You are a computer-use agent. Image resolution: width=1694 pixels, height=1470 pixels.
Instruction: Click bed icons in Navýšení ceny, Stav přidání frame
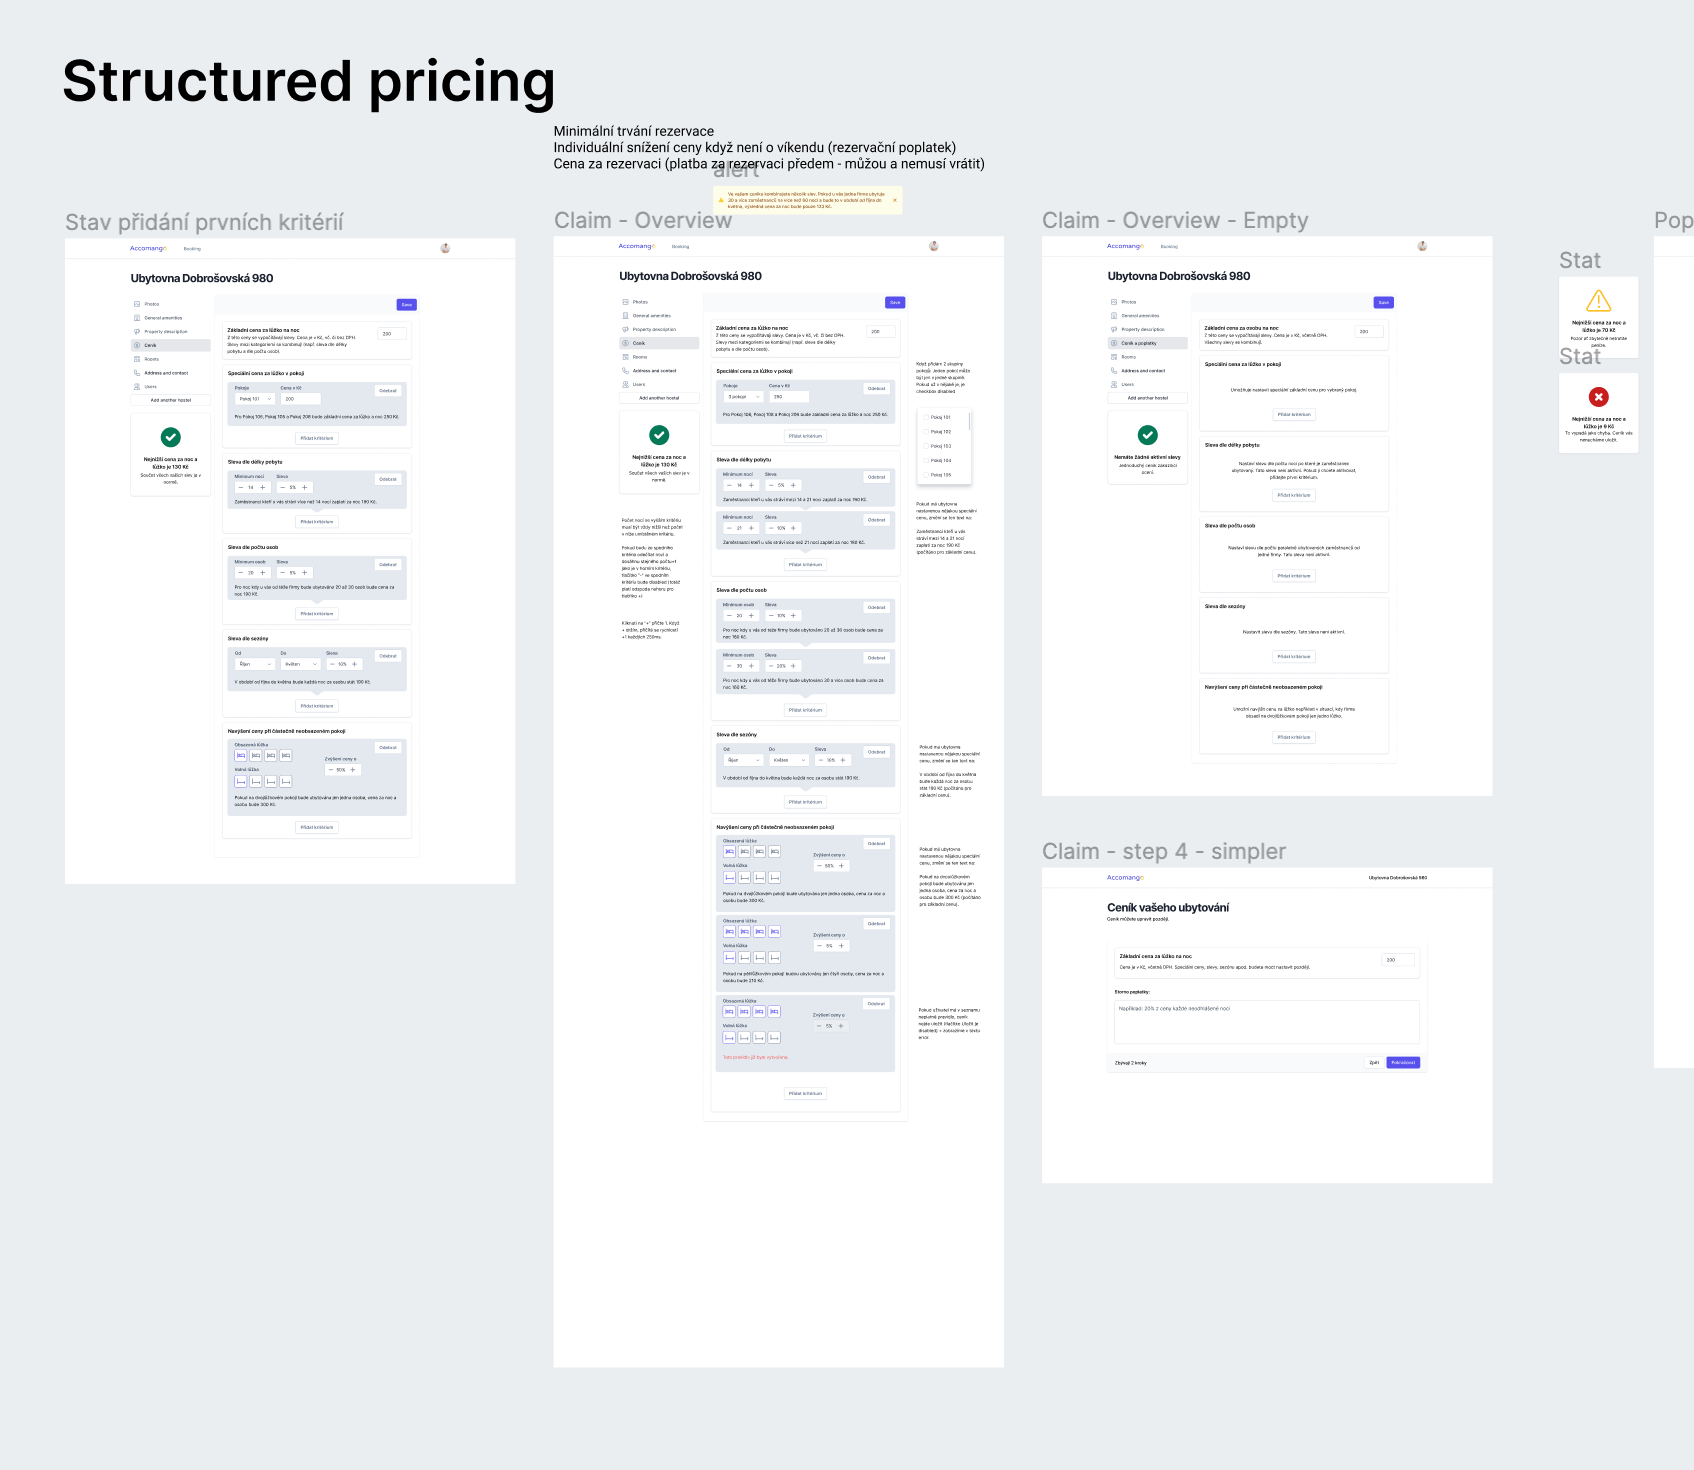pyautogui.click(x=263, y=756)
